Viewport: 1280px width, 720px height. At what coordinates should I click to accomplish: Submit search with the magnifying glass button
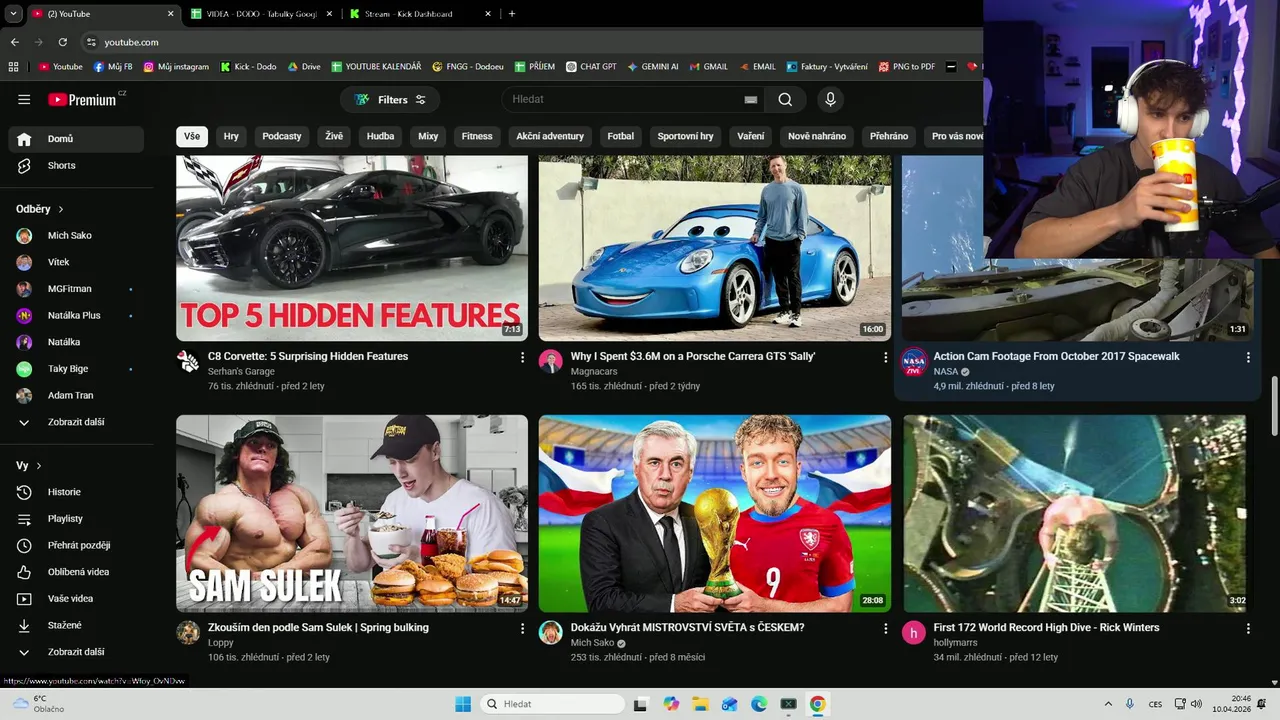785,100
